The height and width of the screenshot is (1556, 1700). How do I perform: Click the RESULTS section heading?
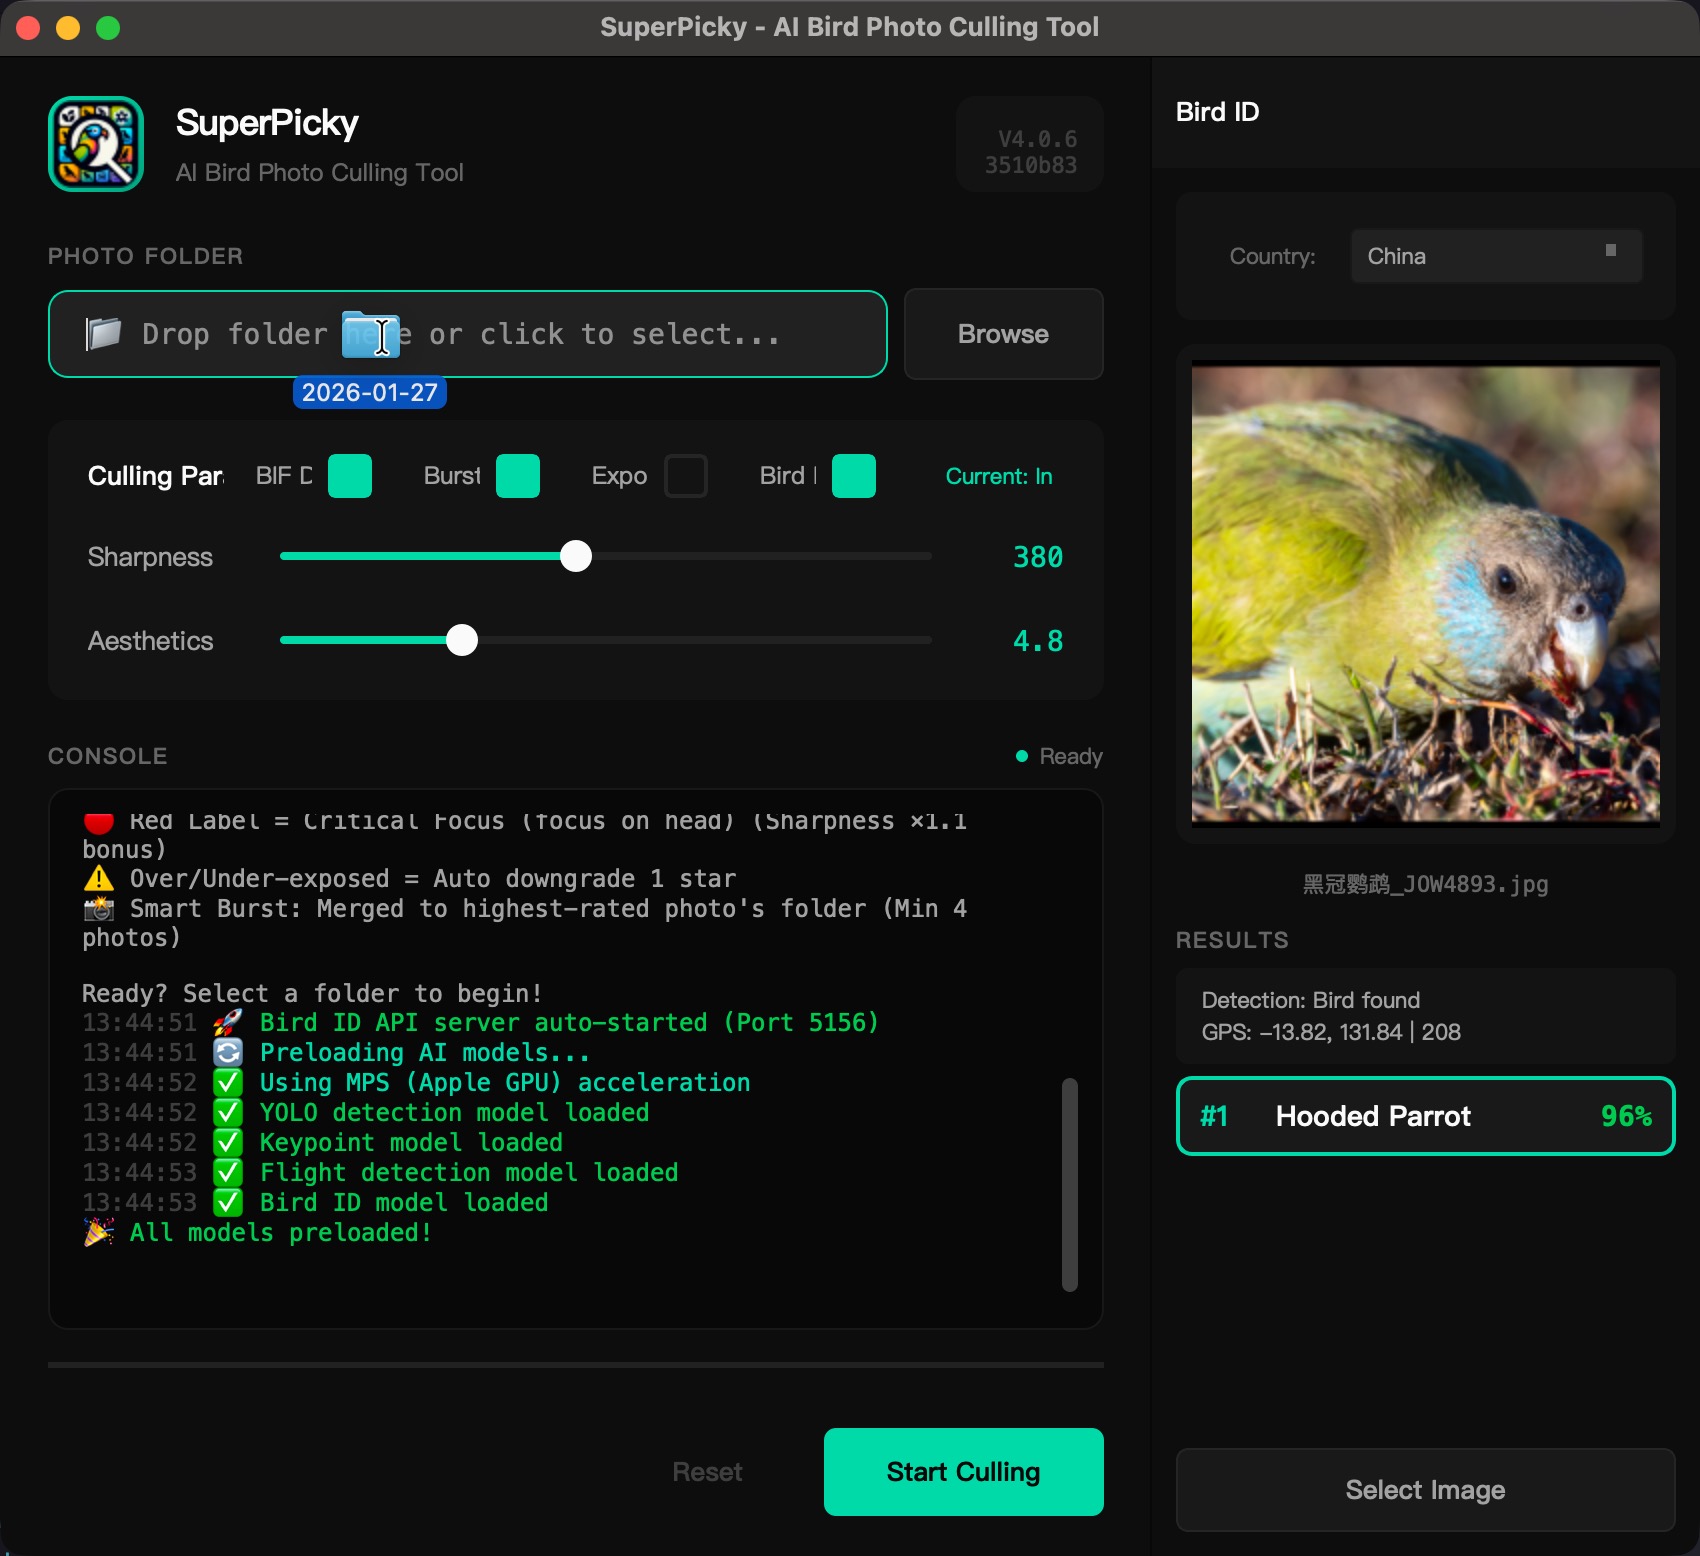(x=1232, y=940)
